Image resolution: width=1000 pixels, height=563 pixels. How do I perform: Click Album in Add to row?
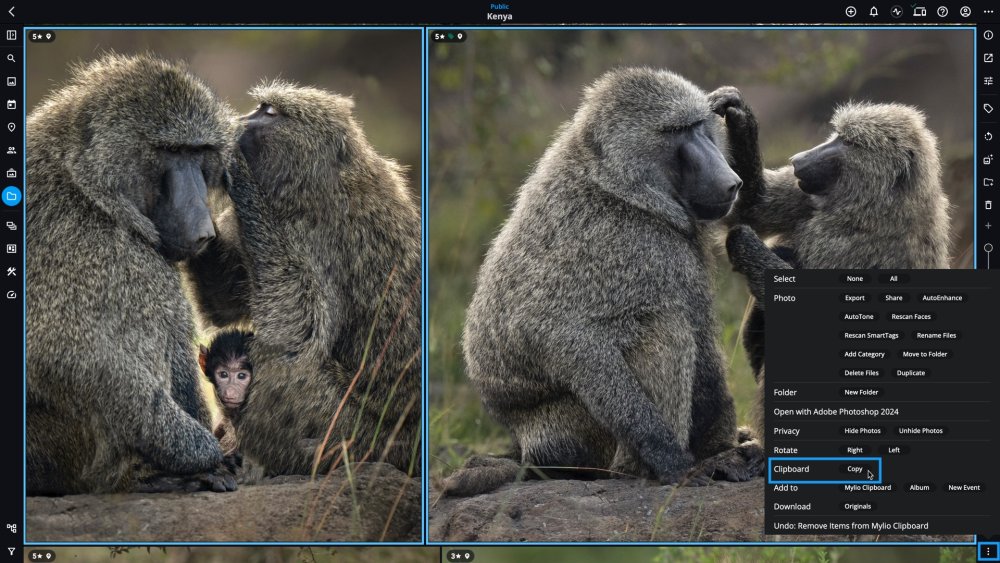click(919, 488)
